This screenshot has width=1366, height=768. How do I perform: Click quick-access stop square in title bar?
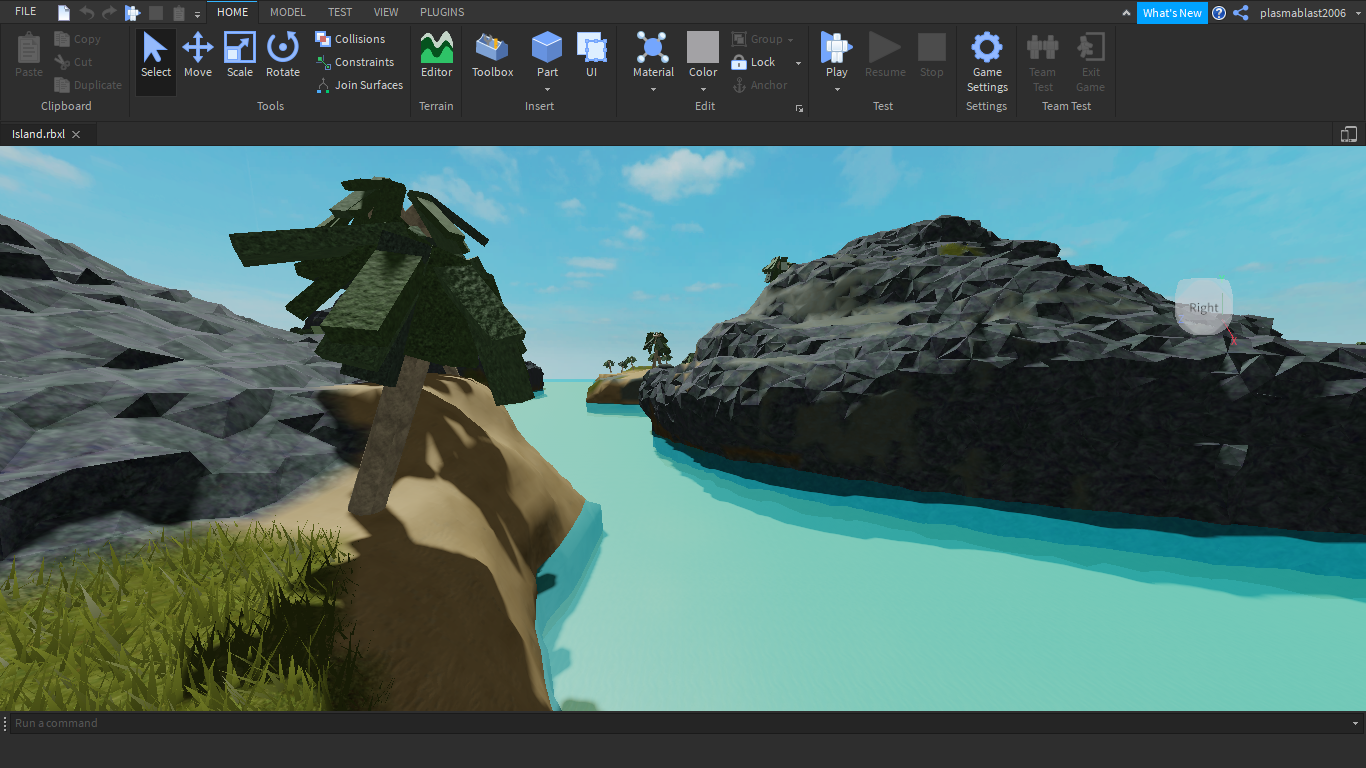(156, 13)
